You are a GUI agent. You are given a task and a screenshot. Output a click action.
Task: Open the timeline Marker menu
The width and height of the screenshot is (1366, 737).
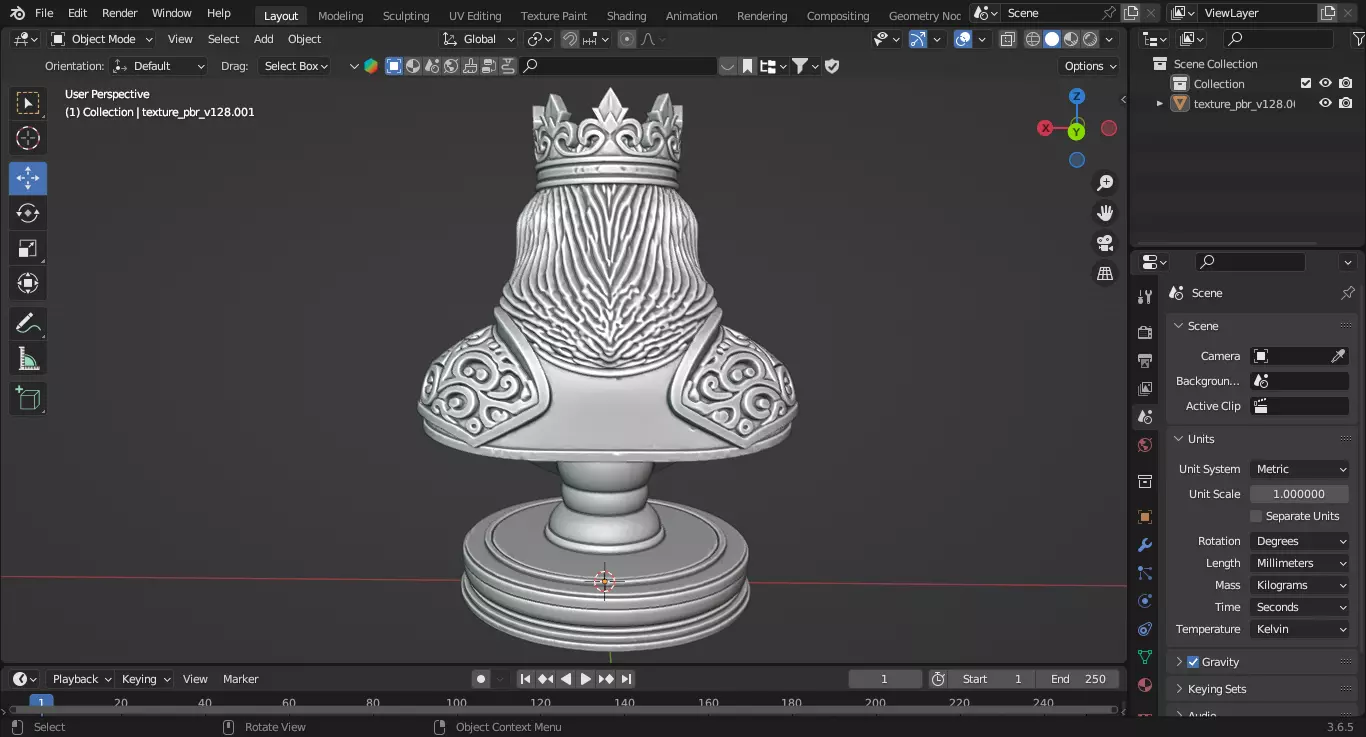(x=240, y=679)
